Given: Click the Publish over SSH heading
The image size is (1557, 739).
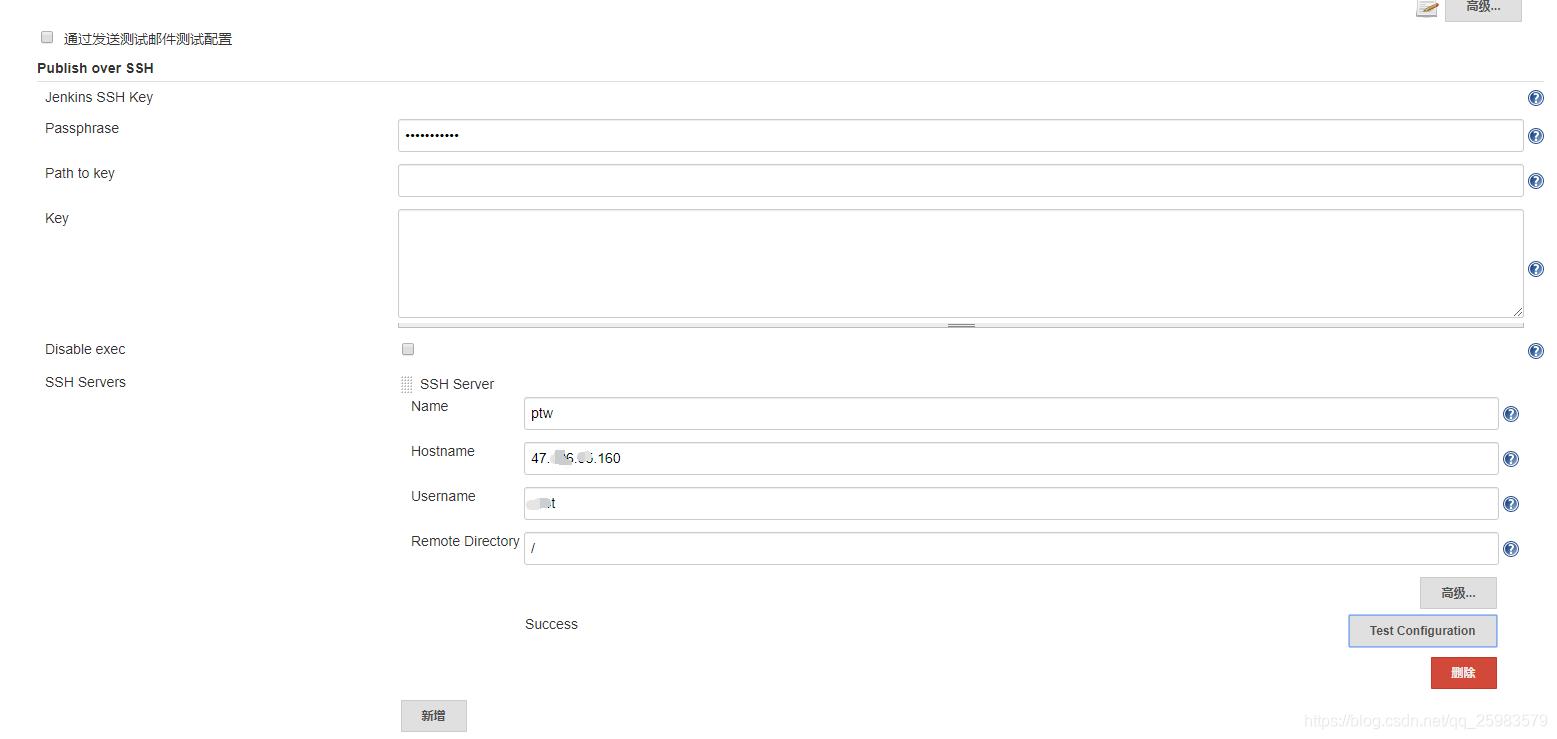Looking at the screenshot, I should click(x=95, y=68).
